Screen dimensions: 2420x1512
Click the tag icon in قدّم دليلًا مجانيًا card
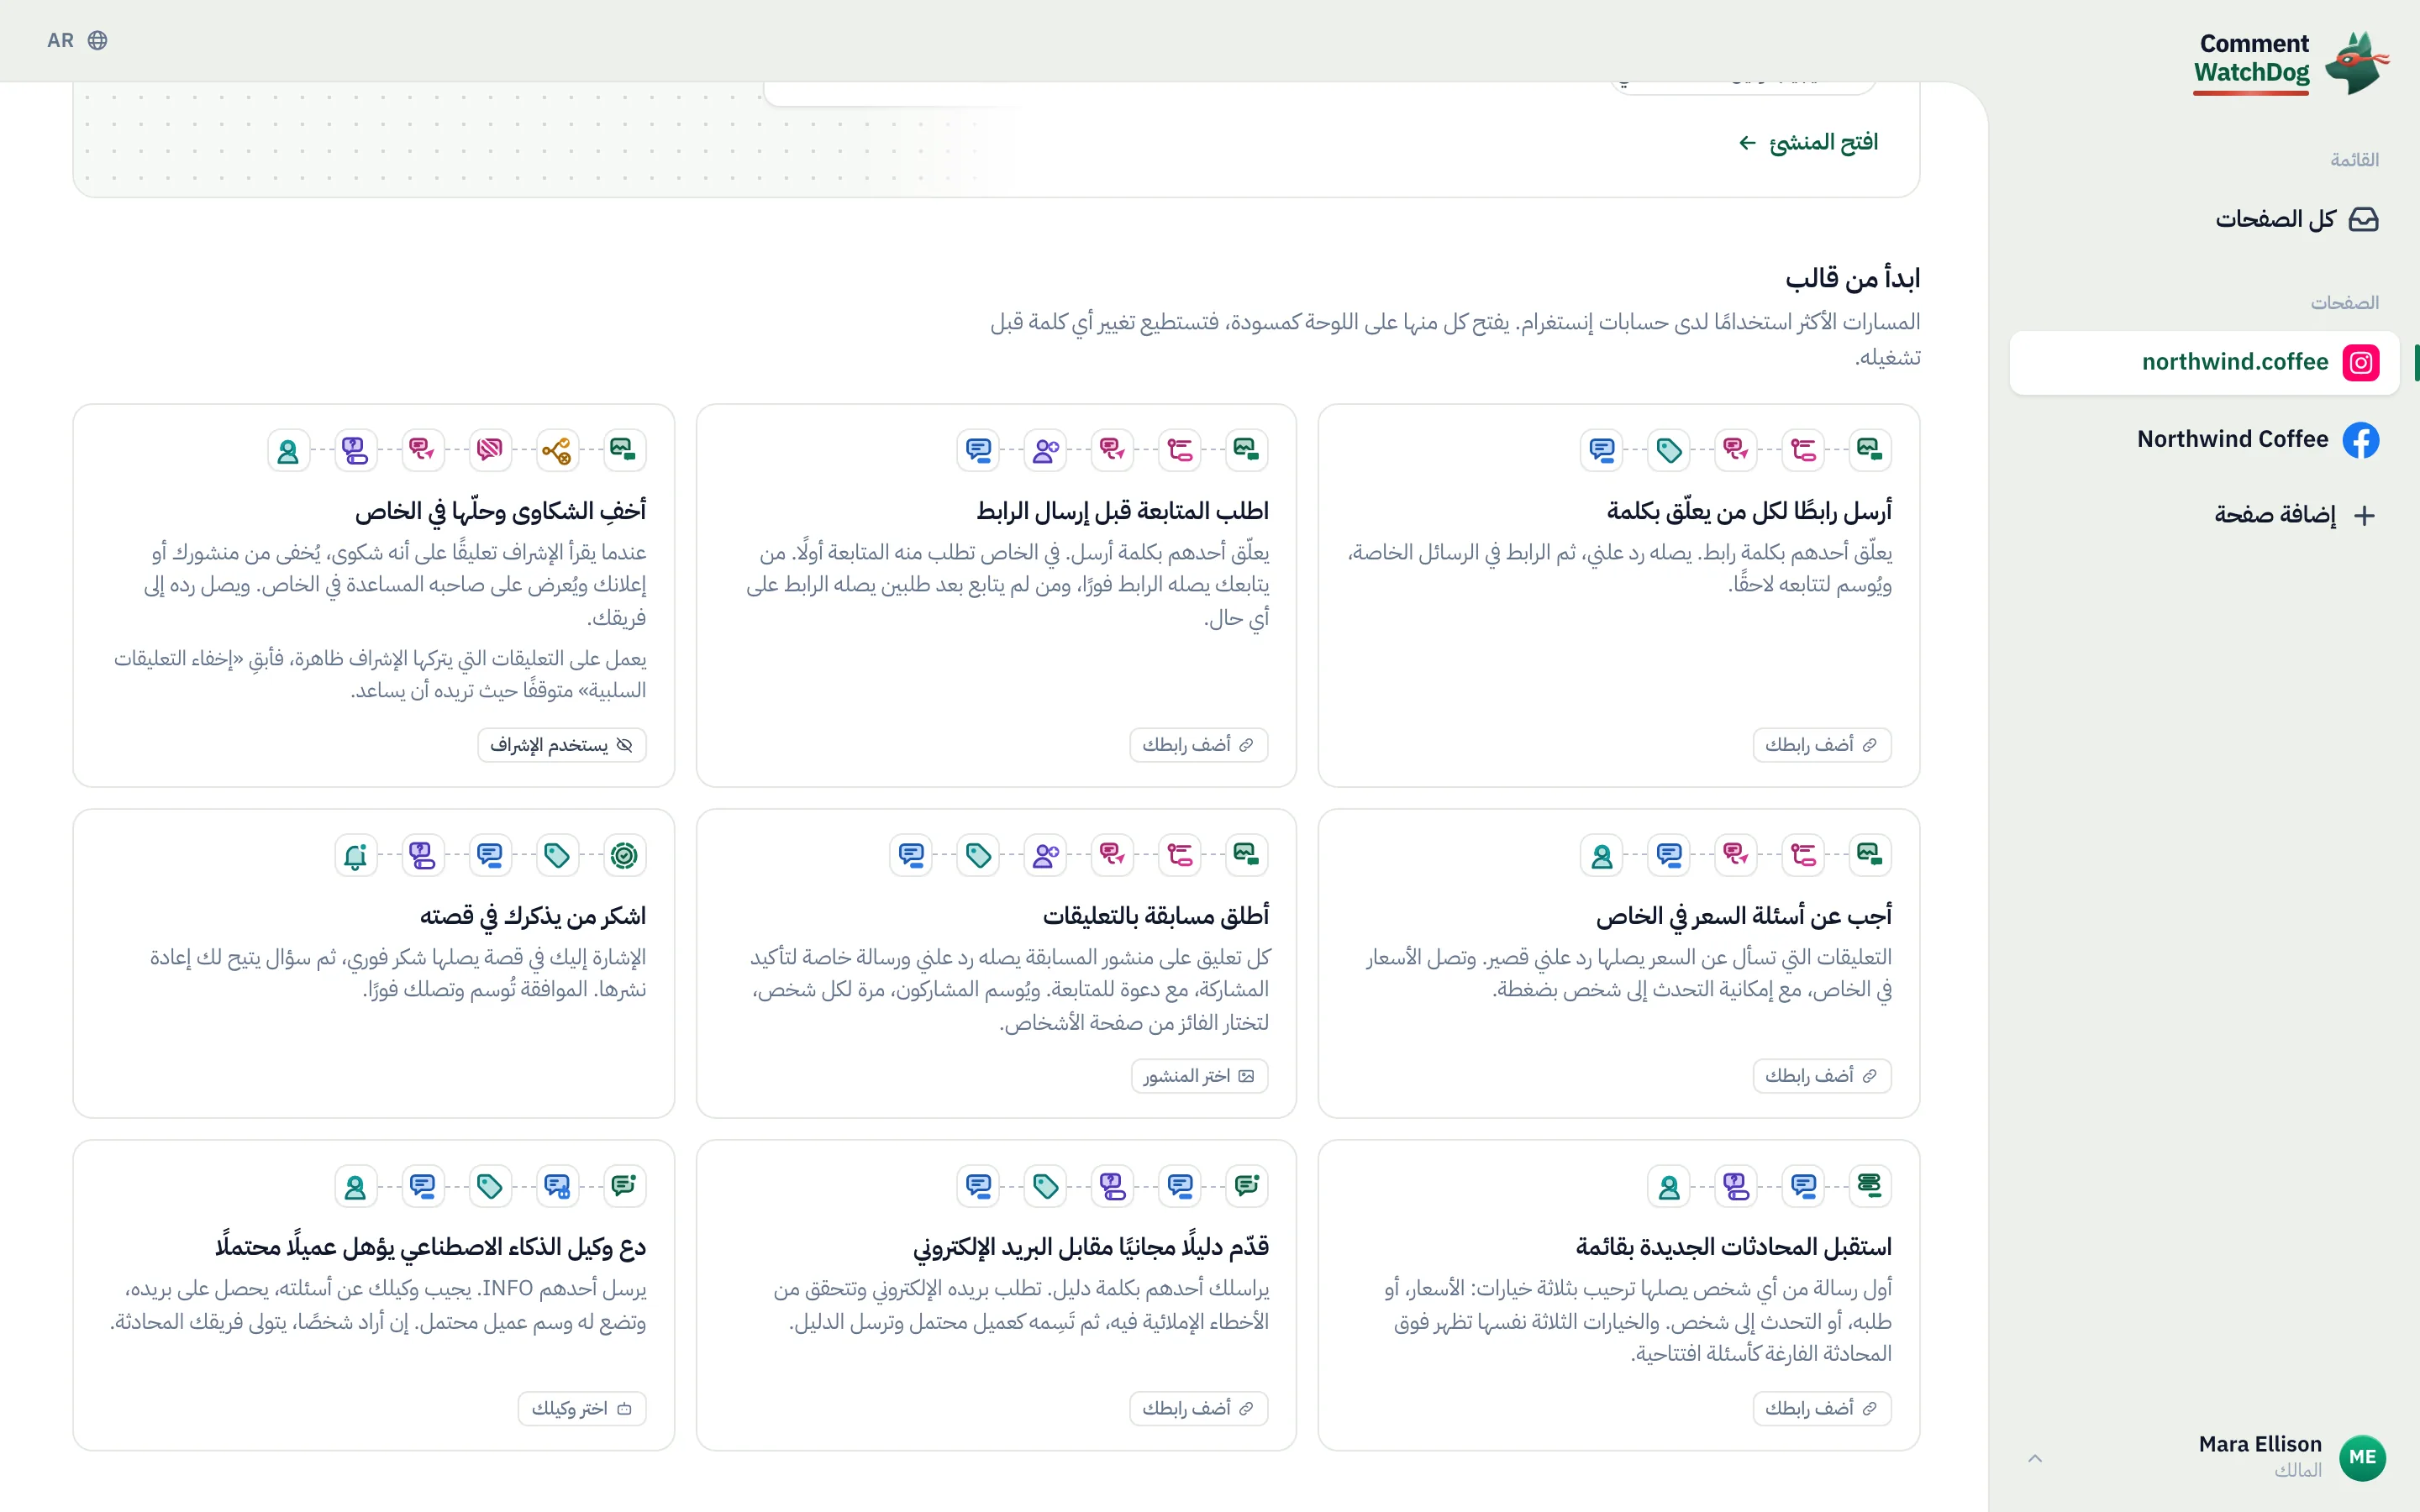tap(1046, 1186)
